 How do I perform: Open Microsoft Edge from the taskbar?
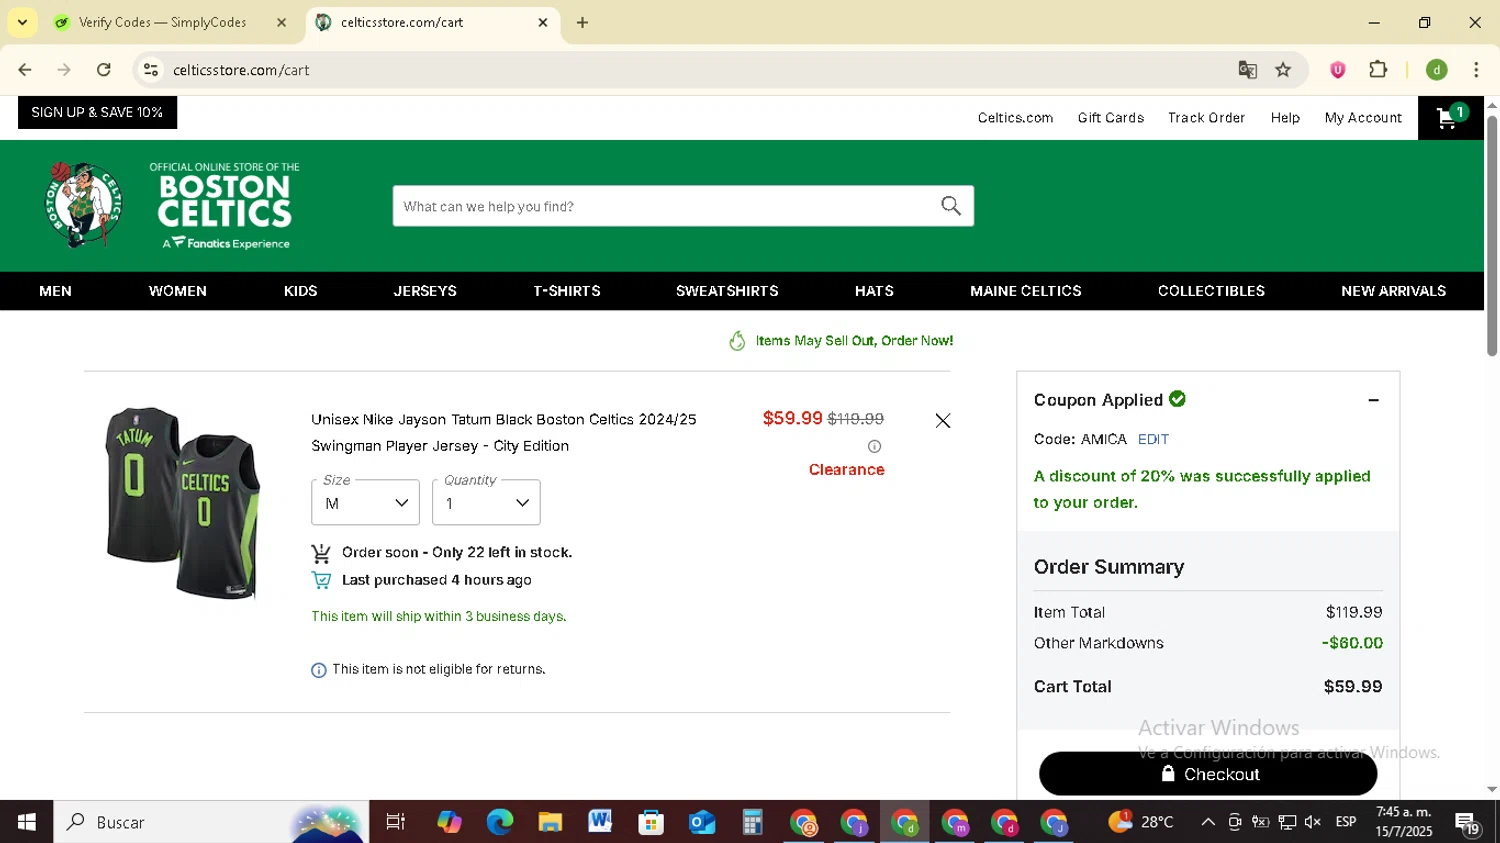click(x=499, y=822)
